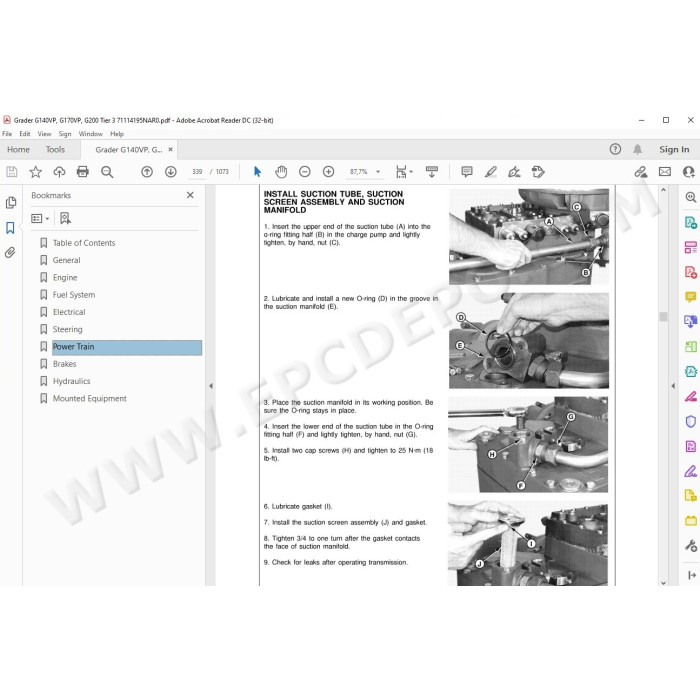Screen dimensions: 700x700
Task: Print the document via printer icon
Action: [x=83, y=172]
